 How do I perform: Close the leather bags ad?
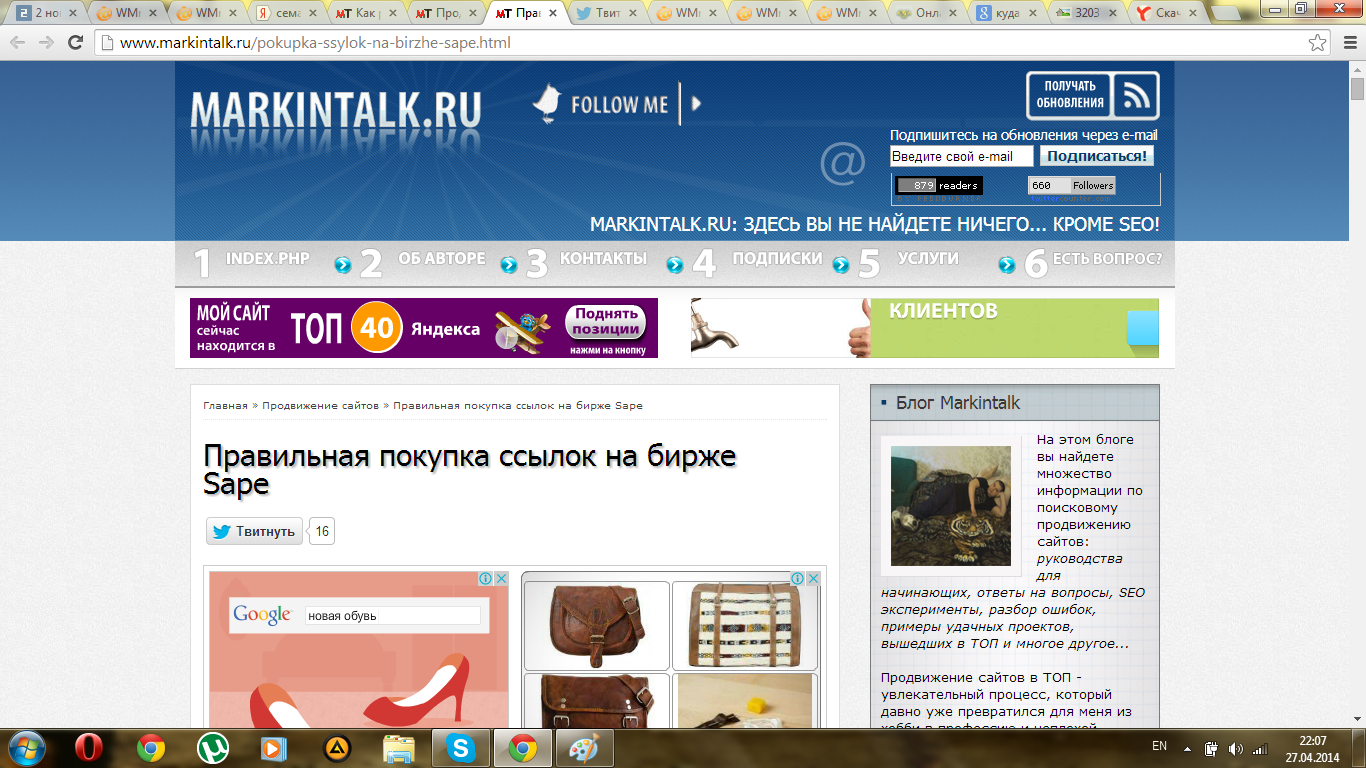tap(813, 579)
